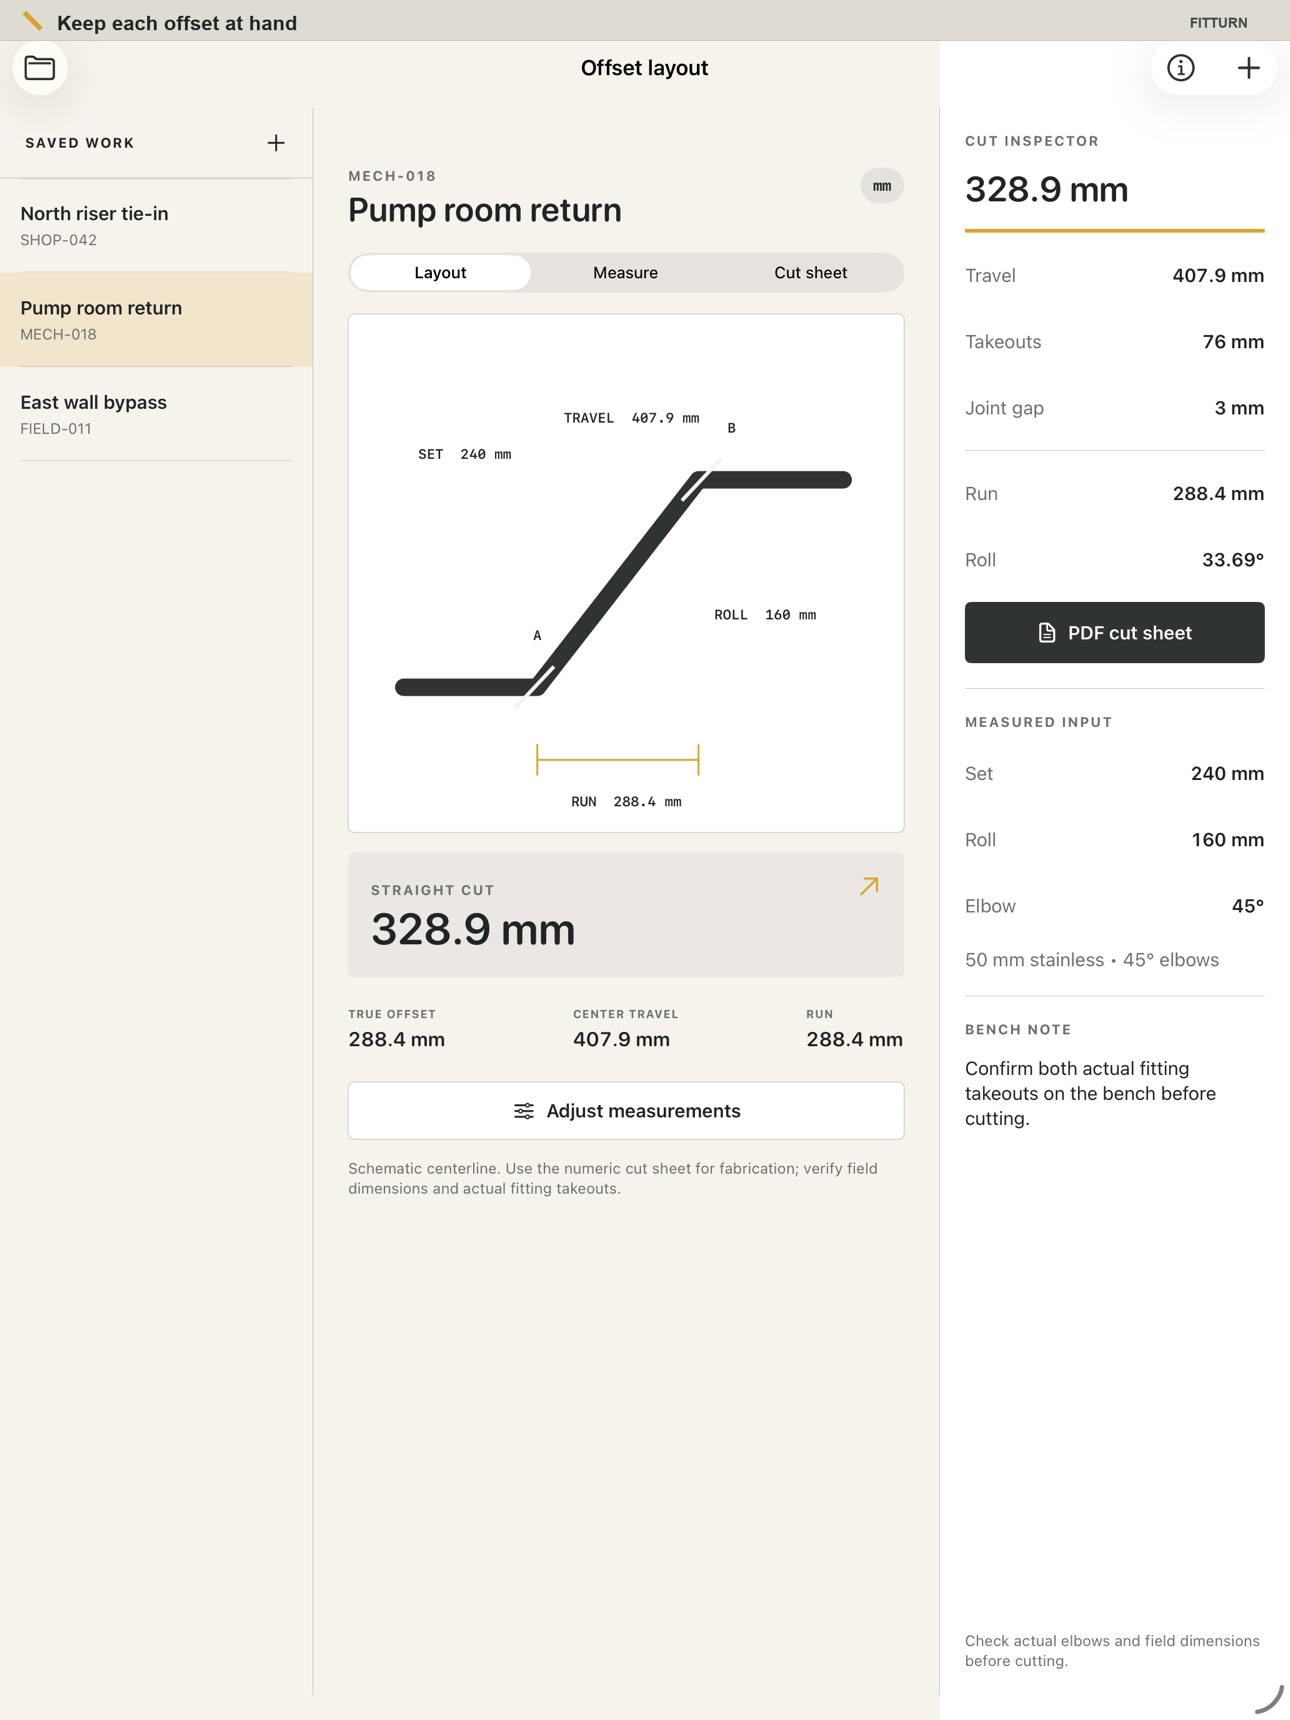Tap the FITTURN label in the top bar
This screenshot has height=1720, width=1290.
point(1218,22)
